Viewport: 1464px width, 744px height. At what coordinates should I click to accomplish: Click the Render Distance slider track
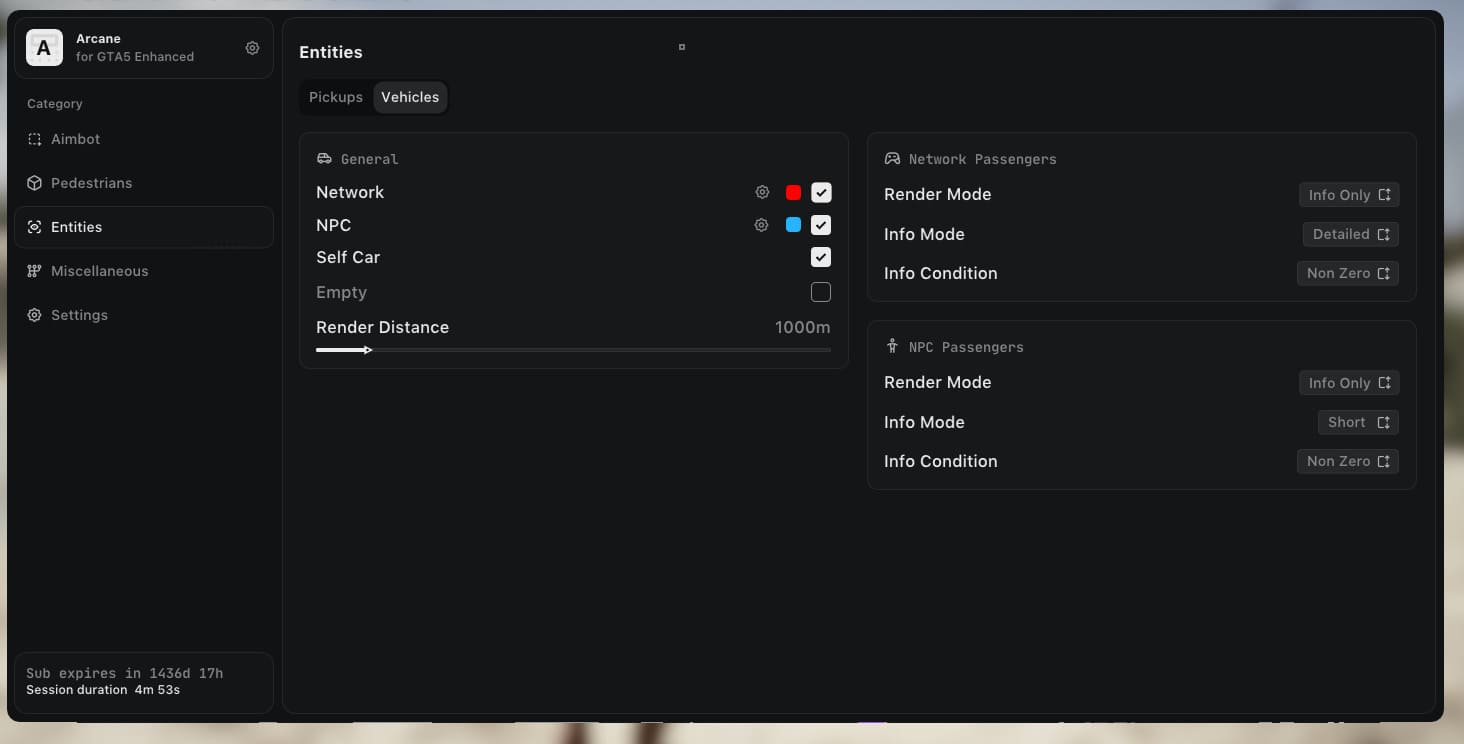573,350
